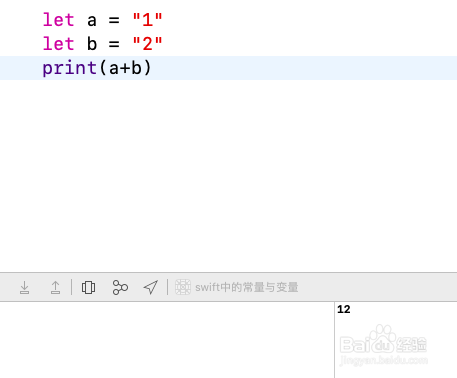Viewport: 457px width, 378px height.
Task: Click the let keyword before b
Action: point(58,44)
